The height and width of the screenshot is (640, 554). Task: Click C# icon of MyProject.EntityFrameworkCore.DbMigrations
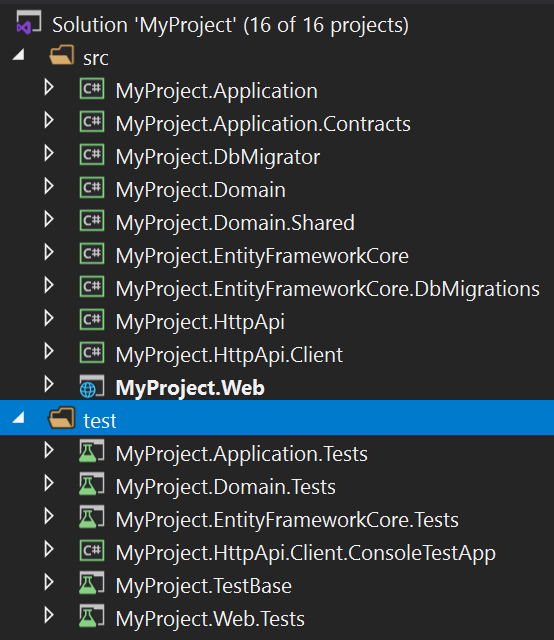coord(92,287)
